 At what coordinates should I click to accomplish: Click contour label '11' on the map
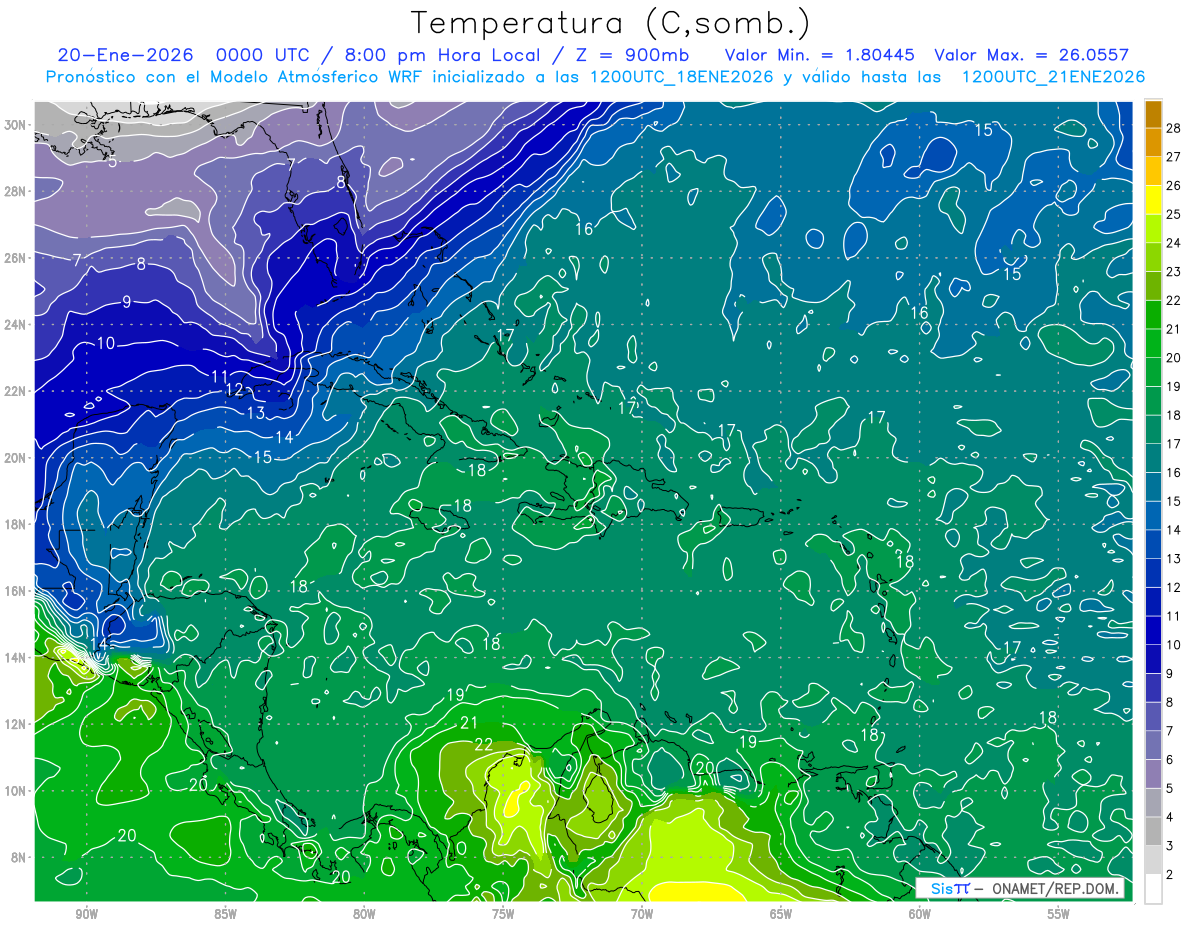221,376
